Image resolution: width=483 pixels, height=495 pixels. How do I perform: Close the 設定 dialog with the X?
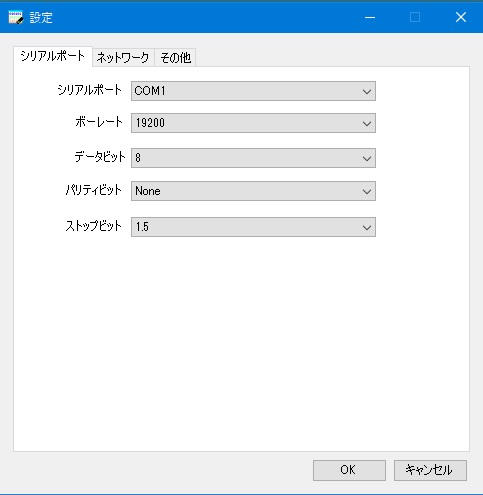[x=461, y=17]
